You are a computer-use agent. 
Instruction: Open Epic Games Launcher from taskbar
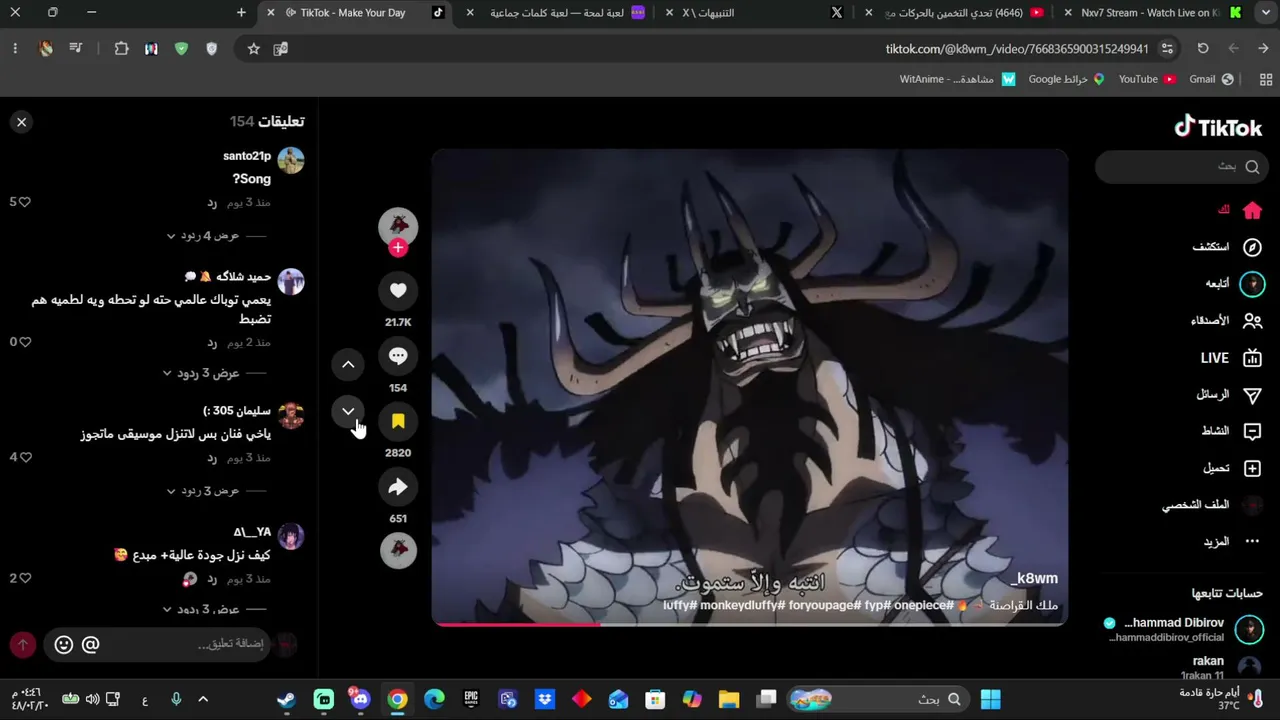pyautogui.click(x=471, y=699)
